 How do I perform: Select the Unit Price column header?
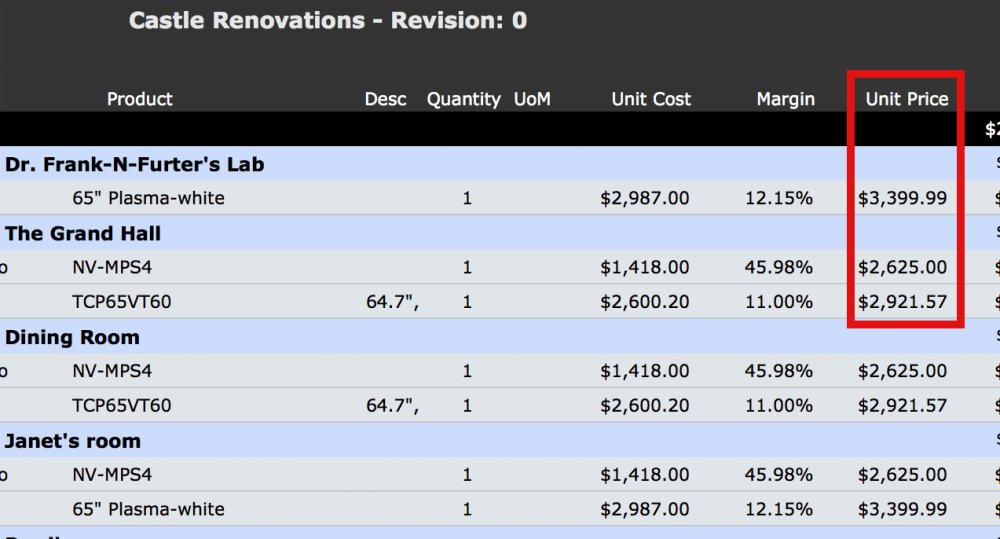click(906, 99)
